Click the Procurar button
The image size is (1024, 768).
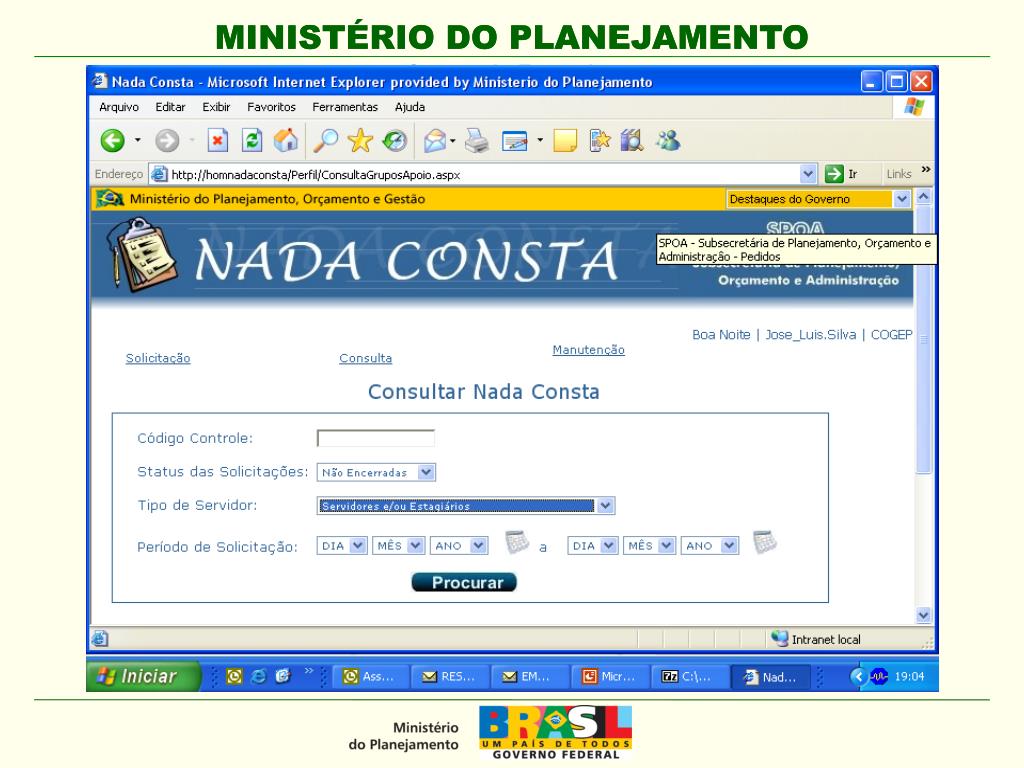tap(464, 582)
